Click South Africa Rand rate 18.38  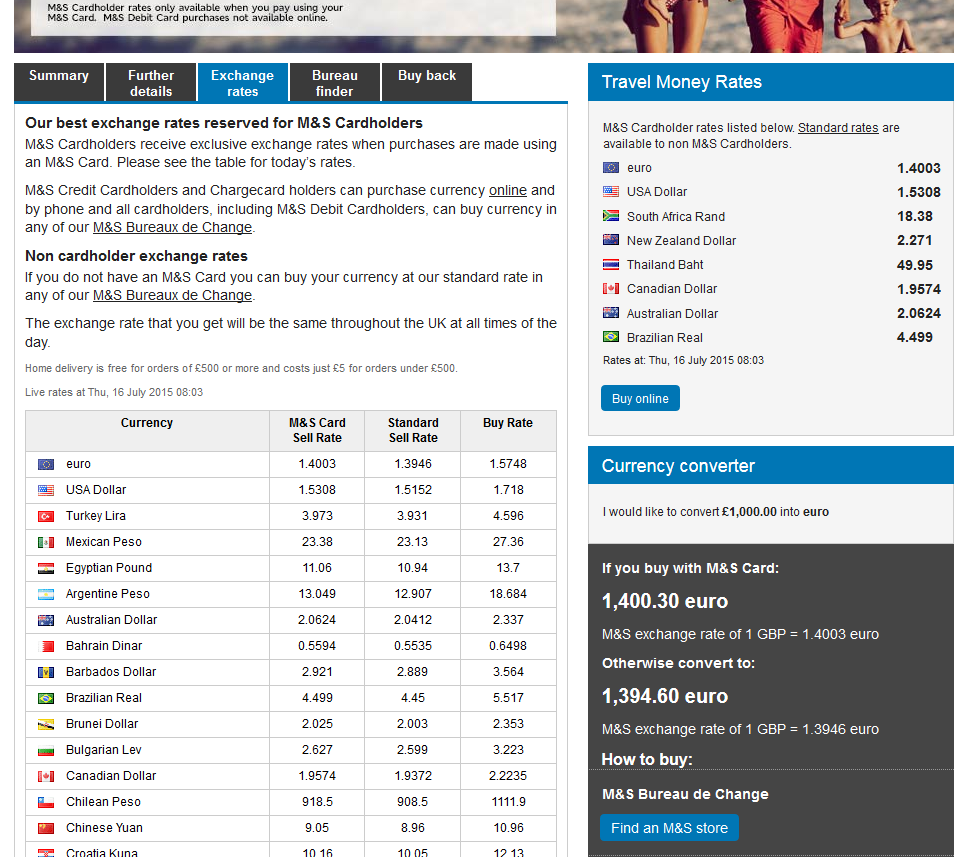[x=914, y=217]
